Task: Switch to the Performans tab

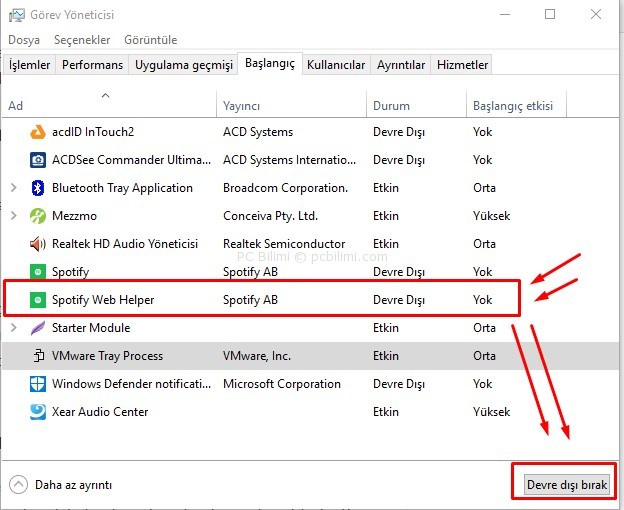Action: [92, 65]
